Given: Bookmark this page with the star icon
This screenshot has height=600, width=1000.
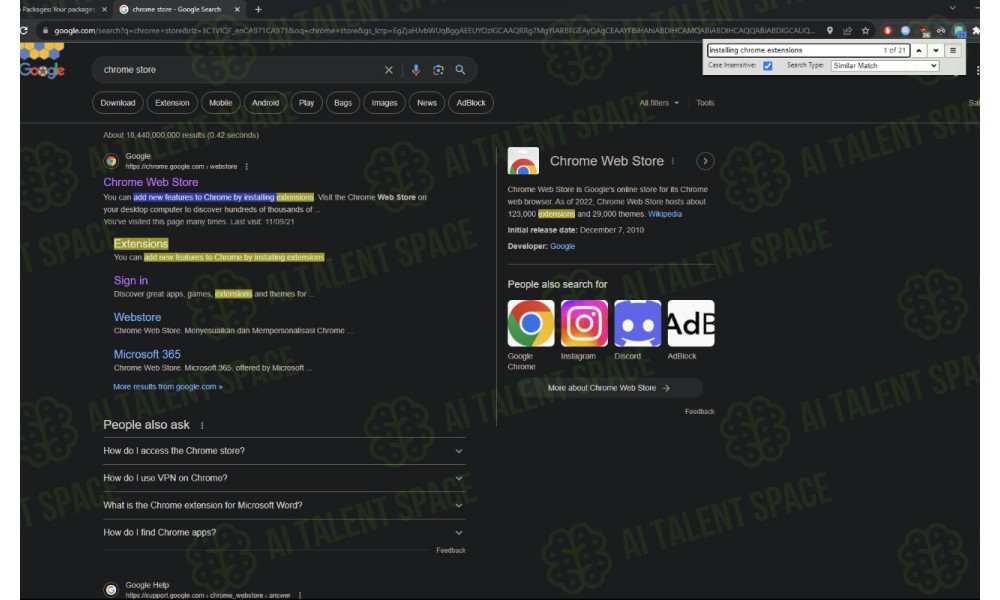Looking at the screenshot, I should coord(865,30).
